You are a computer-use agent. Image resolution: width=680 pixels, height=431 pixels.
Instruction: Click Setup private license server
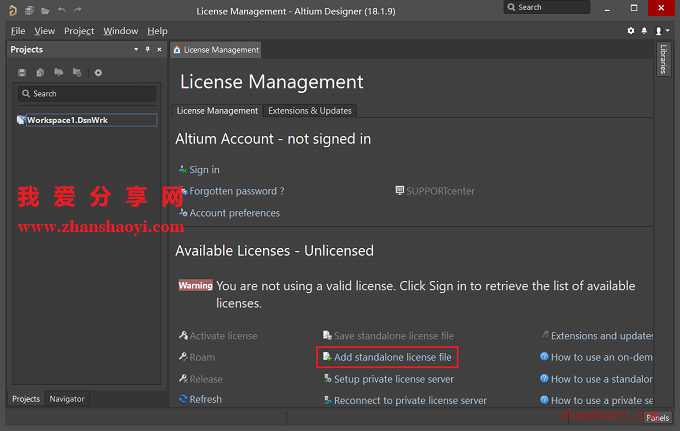394,379
